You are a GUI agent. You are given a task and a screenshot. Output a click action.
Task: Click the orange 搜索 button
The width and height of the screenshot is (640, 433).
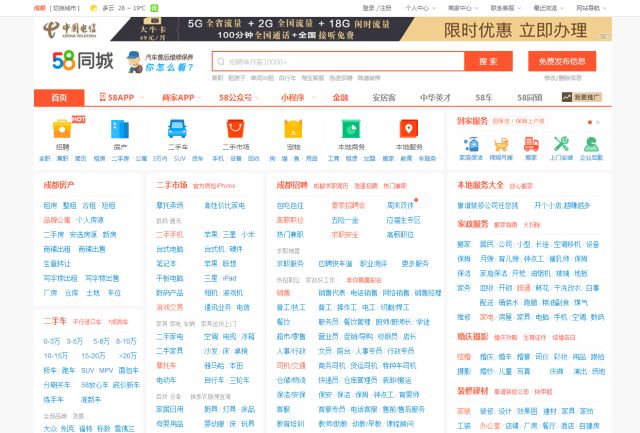click(488, 62)
